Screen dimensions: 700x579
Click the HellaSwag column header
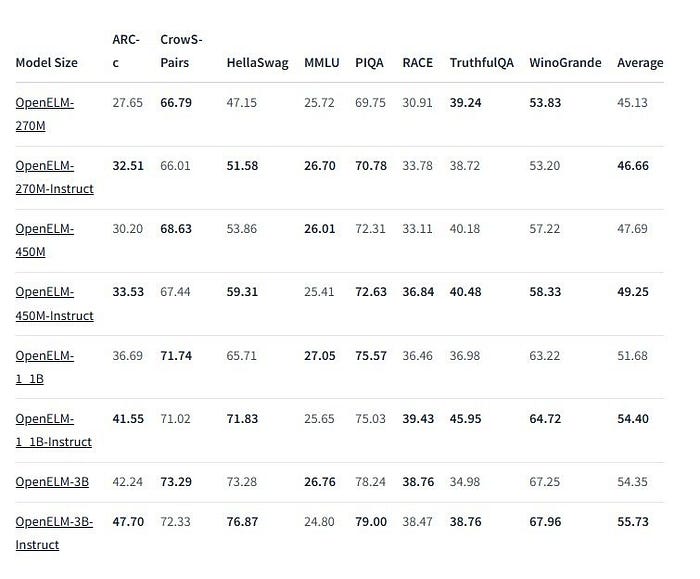pos(257,62)
